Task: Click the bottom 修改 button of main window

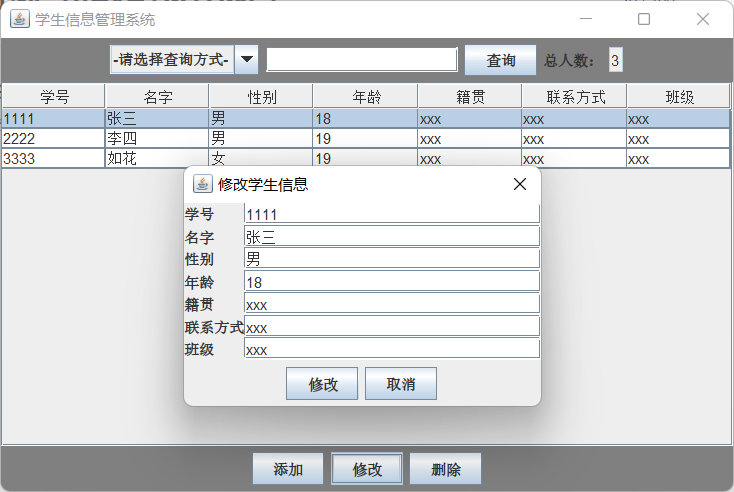Action: [x=367, y=469]
